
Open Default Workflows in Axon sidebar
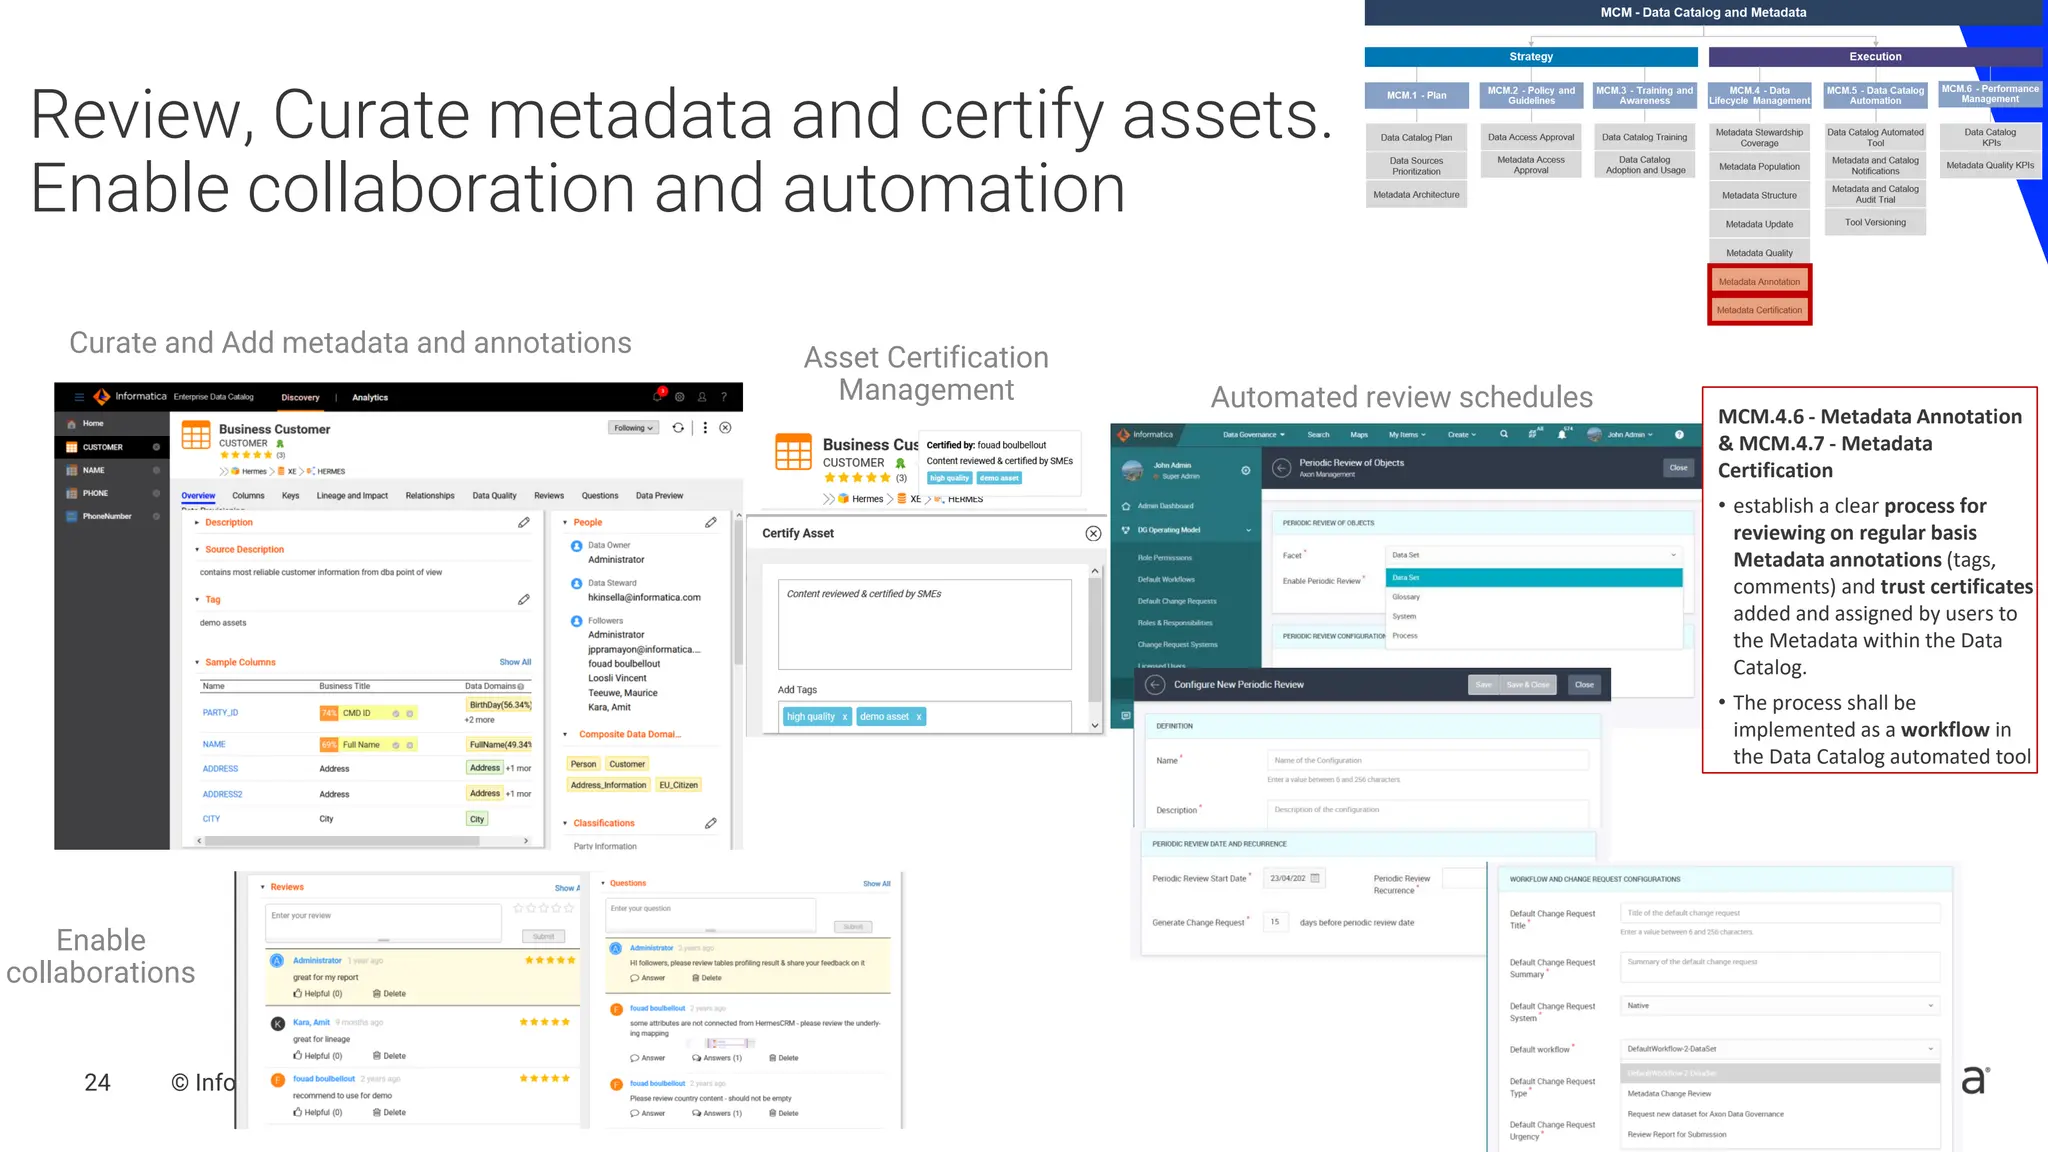point(1166,580)
